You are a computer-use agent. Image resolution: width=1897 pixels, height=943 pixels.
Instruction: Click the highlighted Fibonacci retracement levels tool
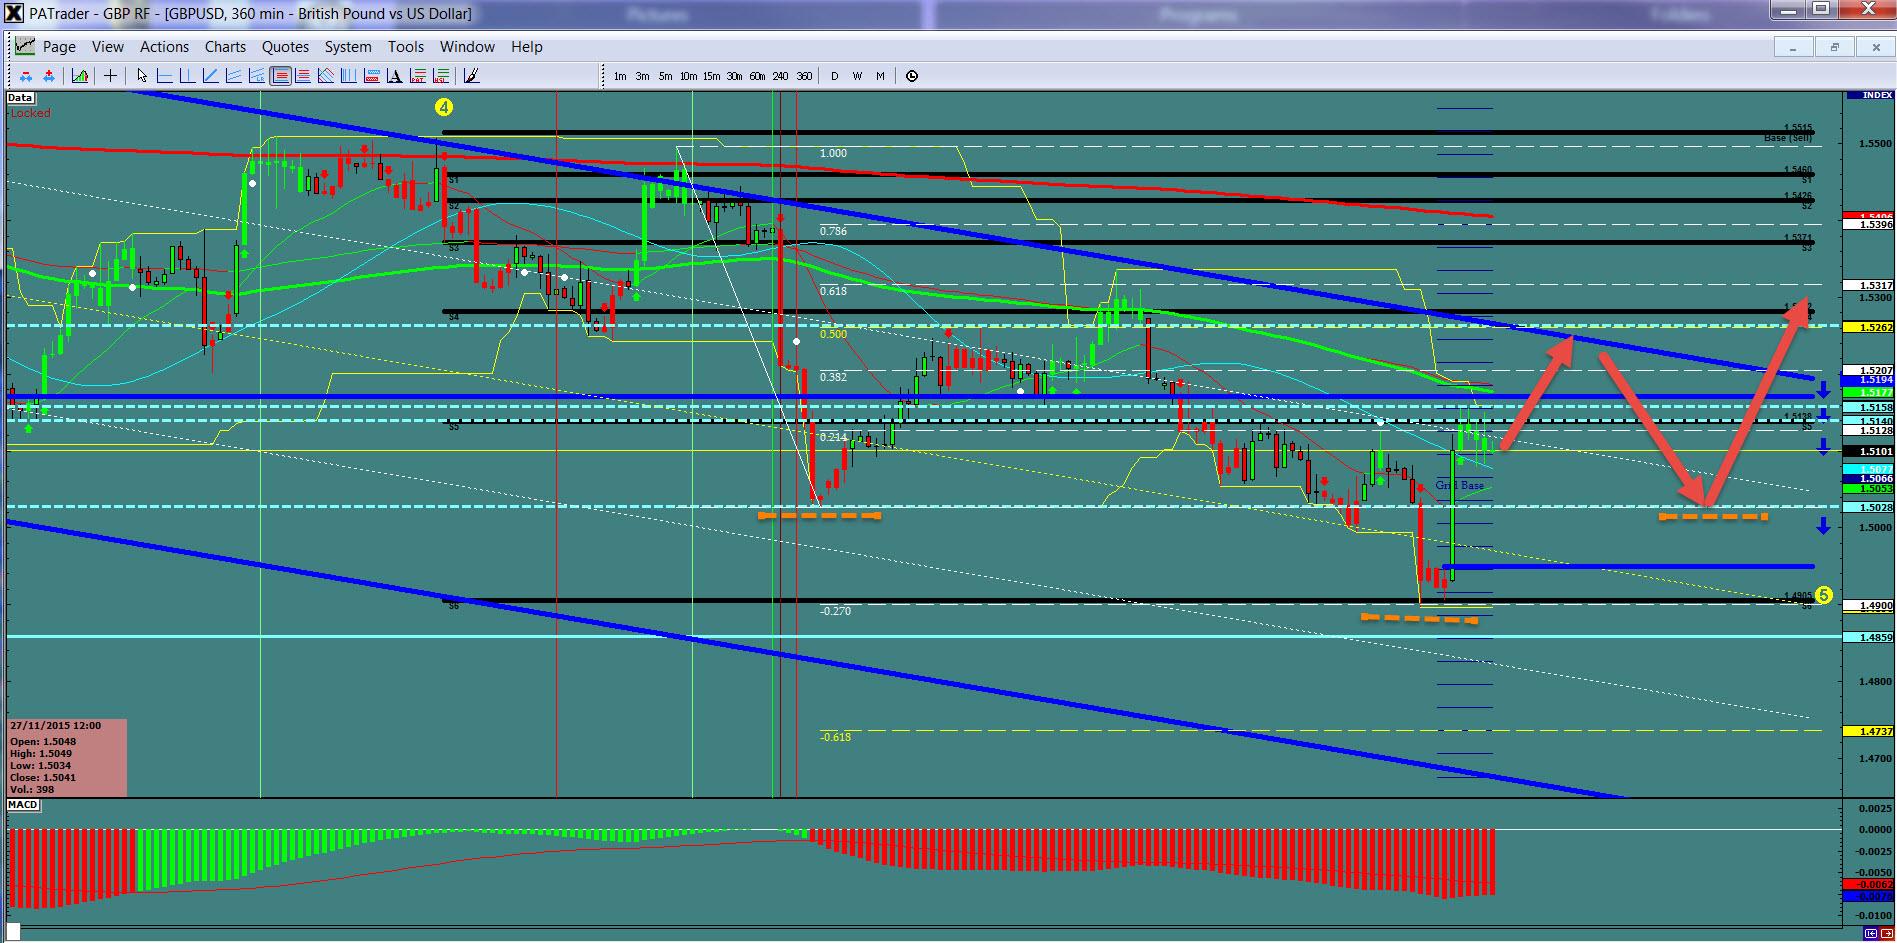[x=280, y=76]
